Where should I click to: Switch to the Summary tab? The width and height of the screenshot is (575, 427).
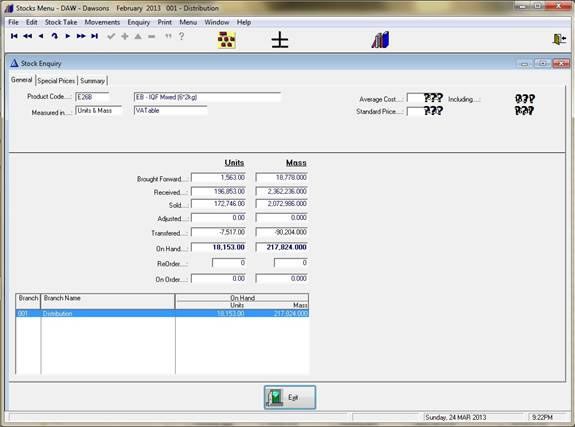tap(92, 81)
